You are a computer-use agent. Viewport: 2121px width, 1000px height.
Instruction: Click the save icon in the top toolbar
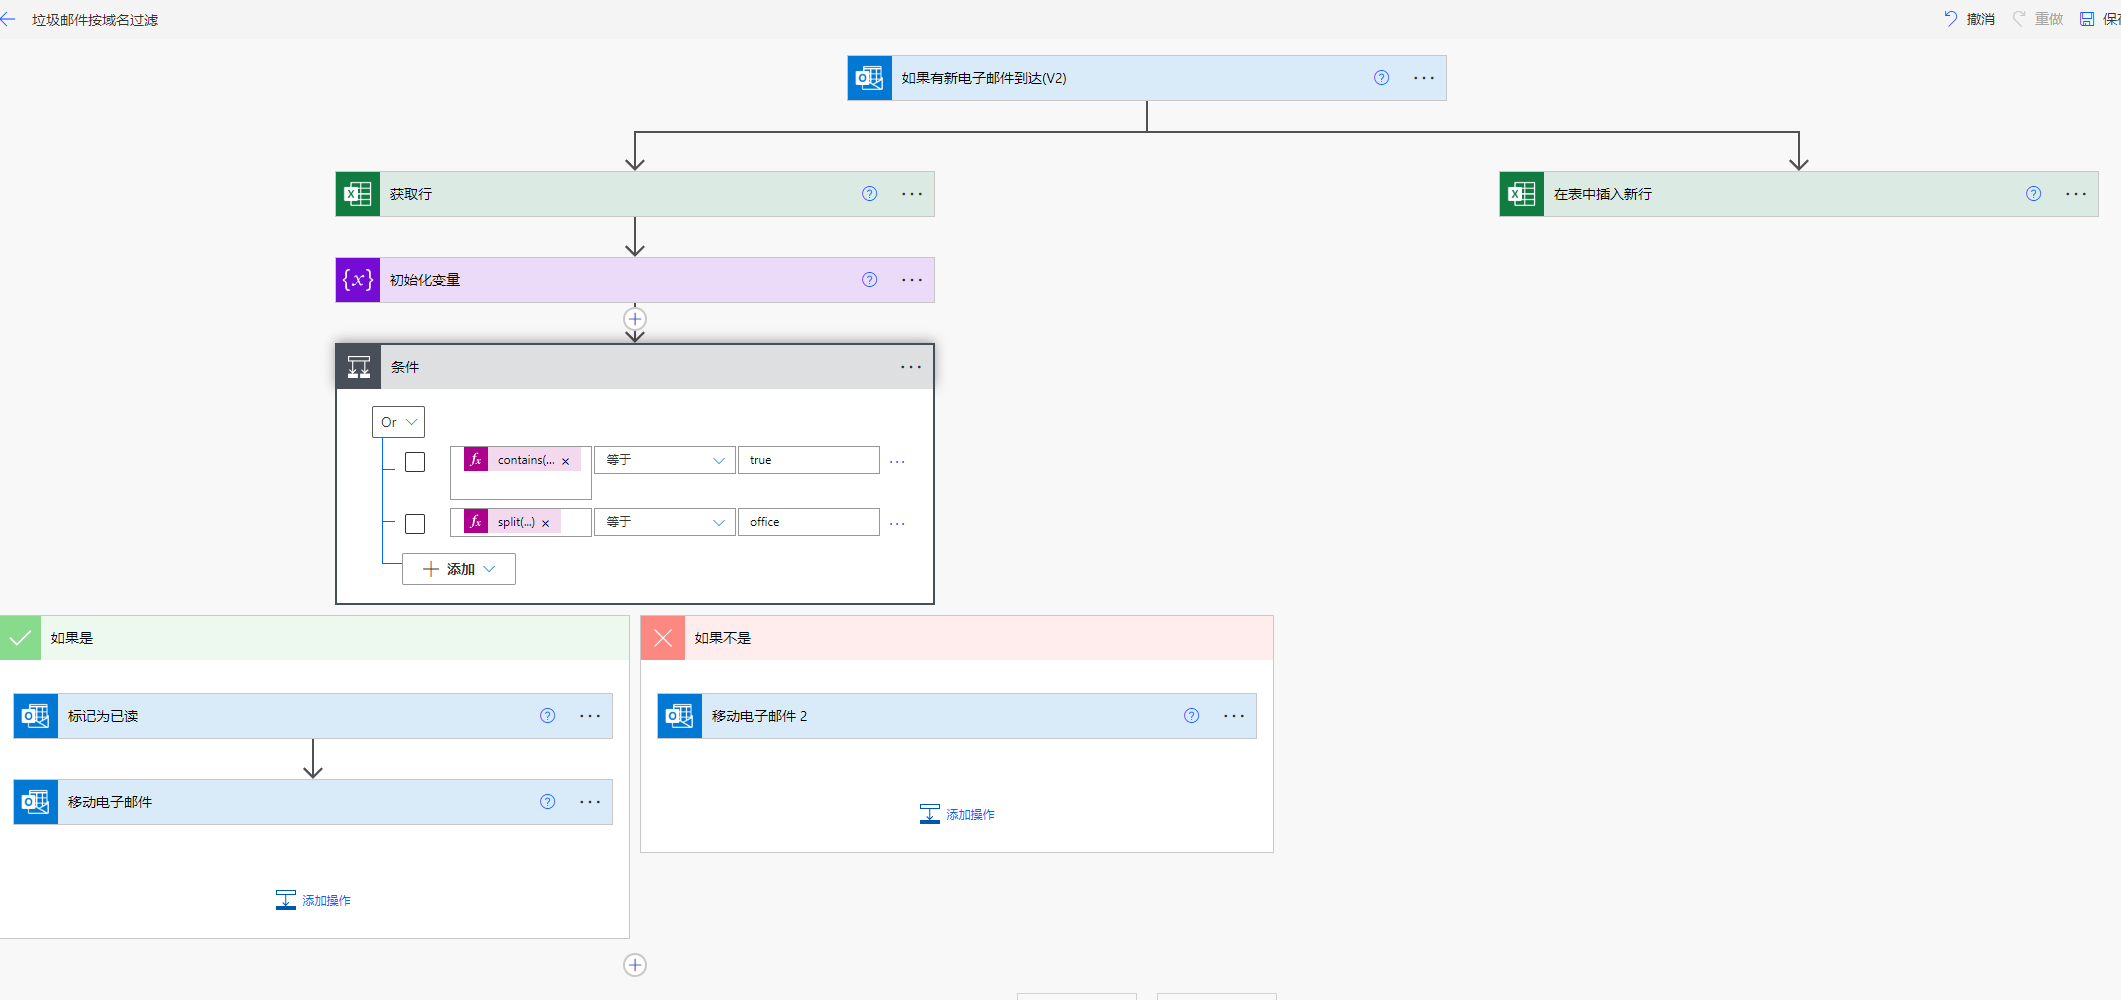[2087, 19]
